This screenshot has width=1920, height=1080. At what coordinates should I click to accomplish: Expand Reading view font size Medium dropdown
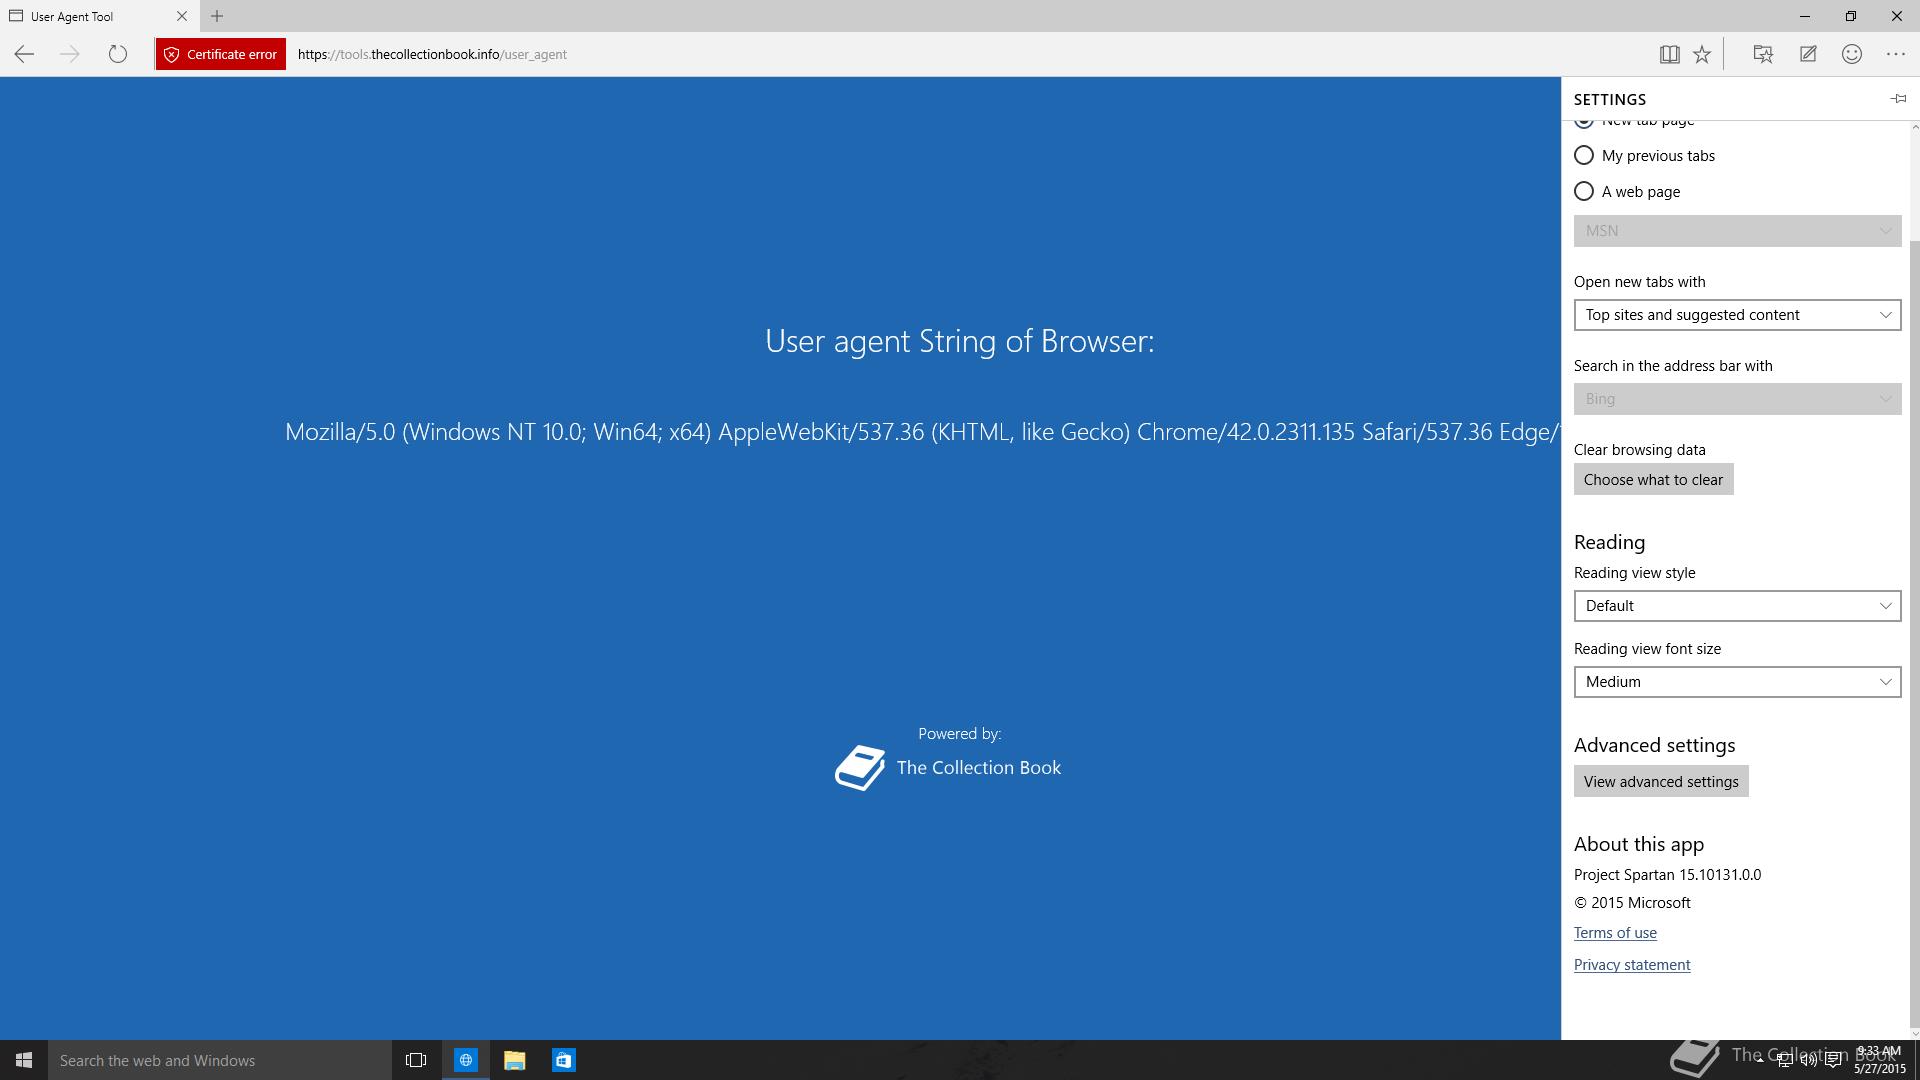coord(1737,682)
